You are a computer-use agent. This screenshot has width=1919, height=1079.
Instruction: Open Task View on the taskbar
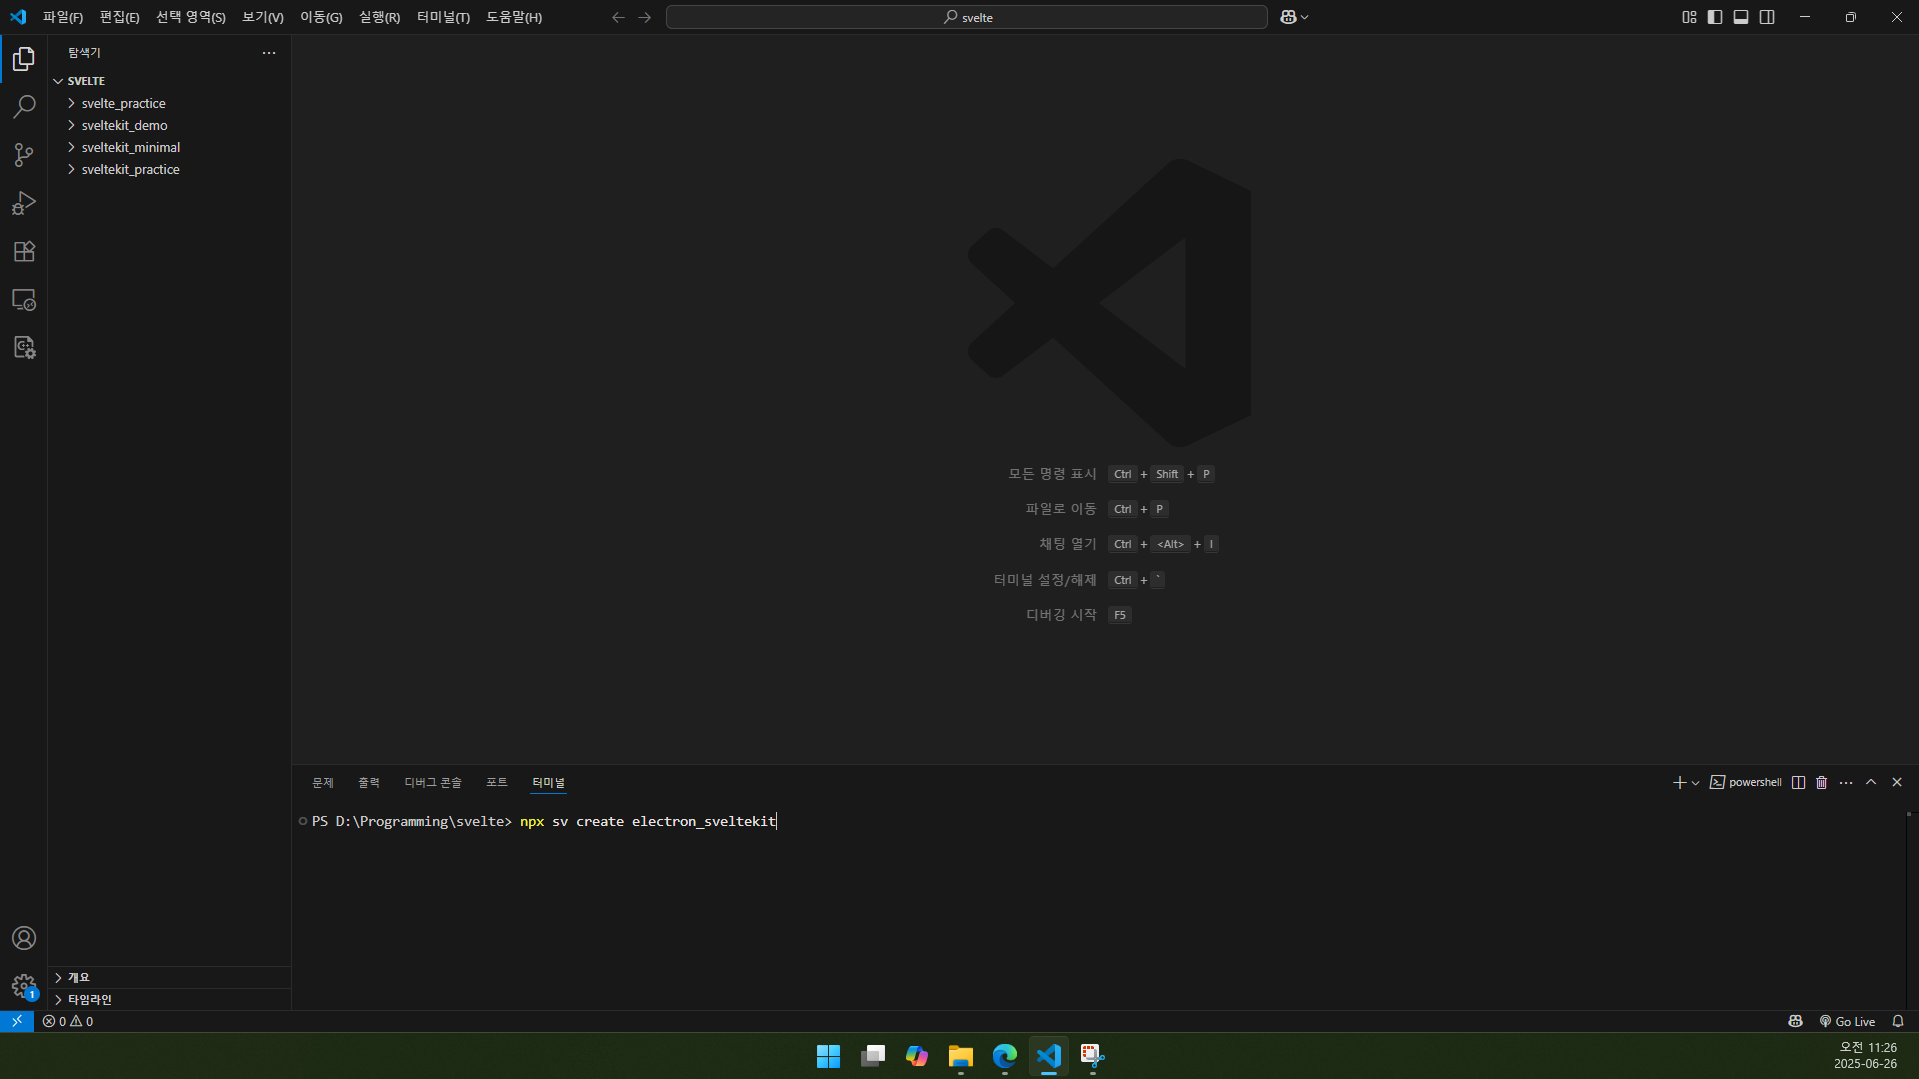pyautogui.click(x=873, y=1056)
